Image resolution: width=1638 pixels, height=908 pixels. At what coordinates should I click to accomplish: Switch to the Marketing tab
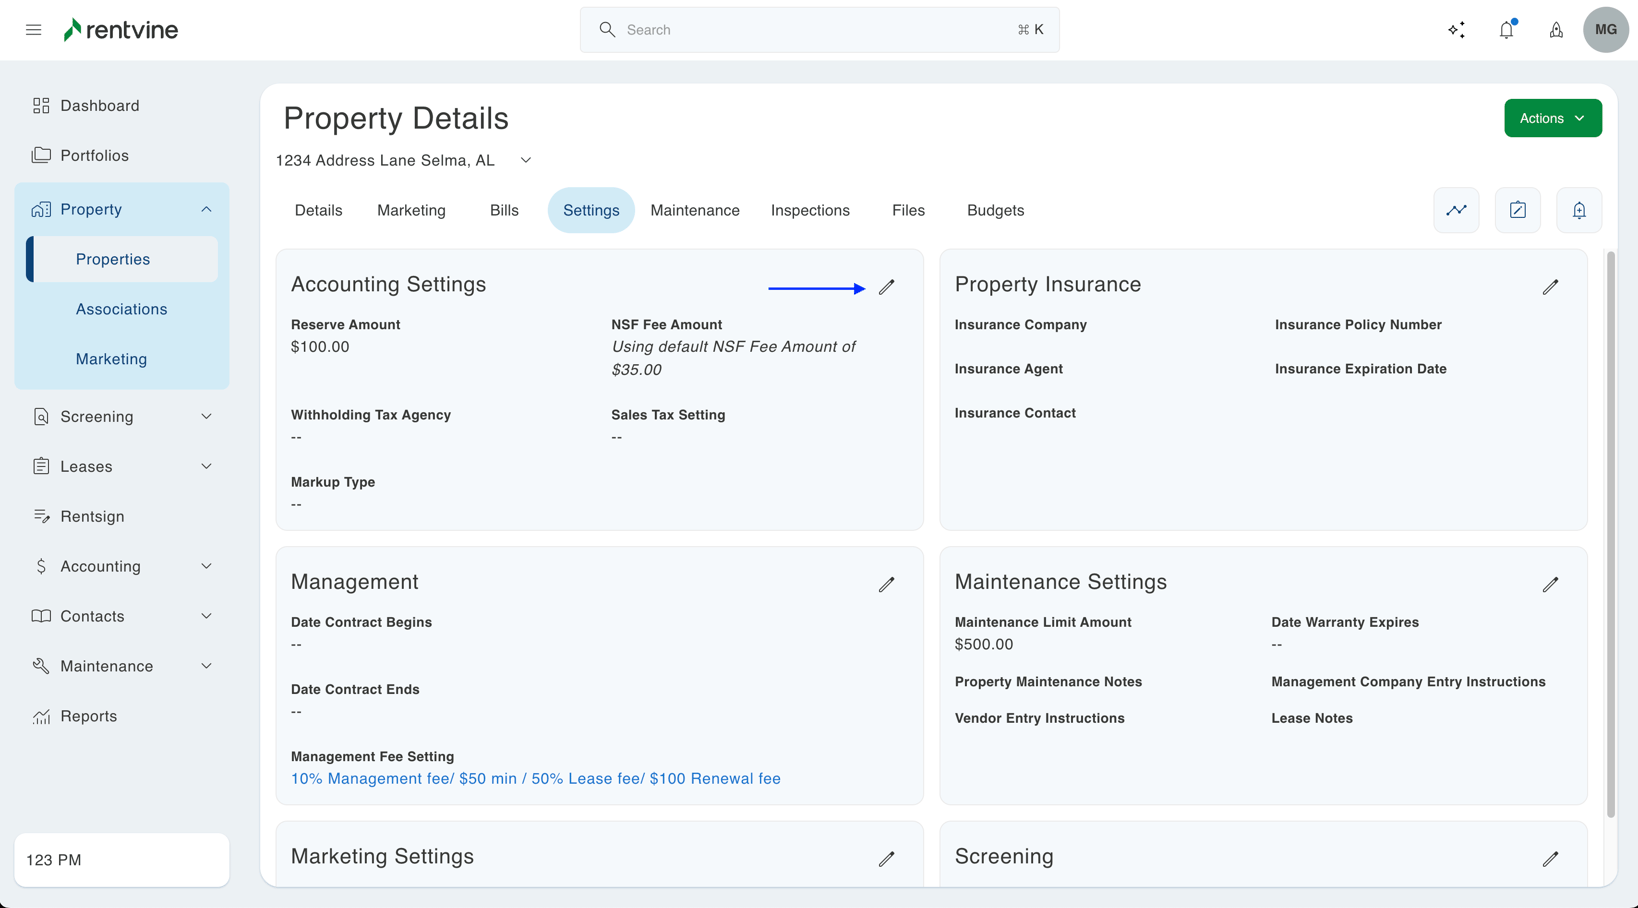pos(411,210)
